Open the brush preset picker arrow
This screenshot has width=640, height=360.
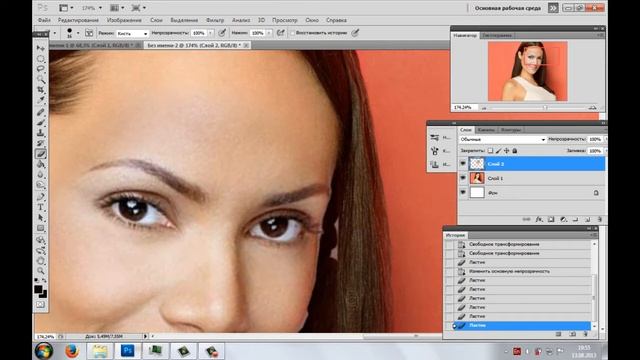(x=78, y=33)
